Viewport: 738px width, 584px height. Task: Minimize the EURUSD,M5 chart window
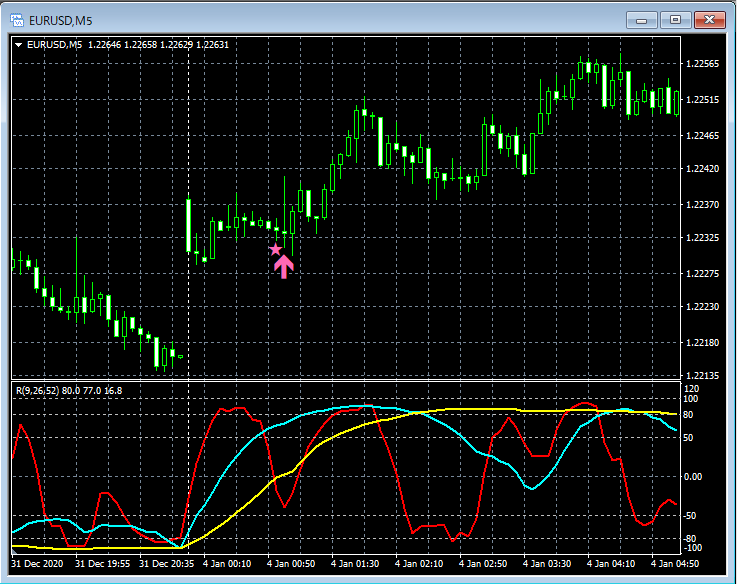(x=640, y=19)
